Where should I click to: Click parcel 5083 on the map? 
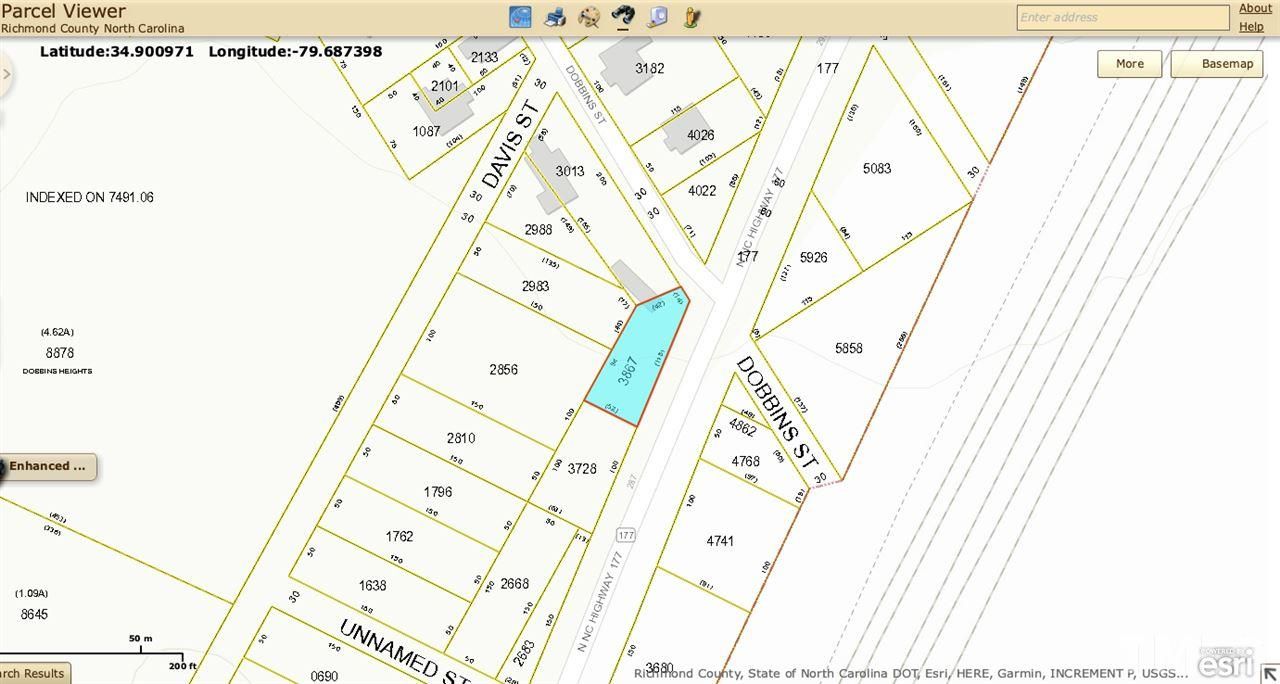tap(877, 168)
